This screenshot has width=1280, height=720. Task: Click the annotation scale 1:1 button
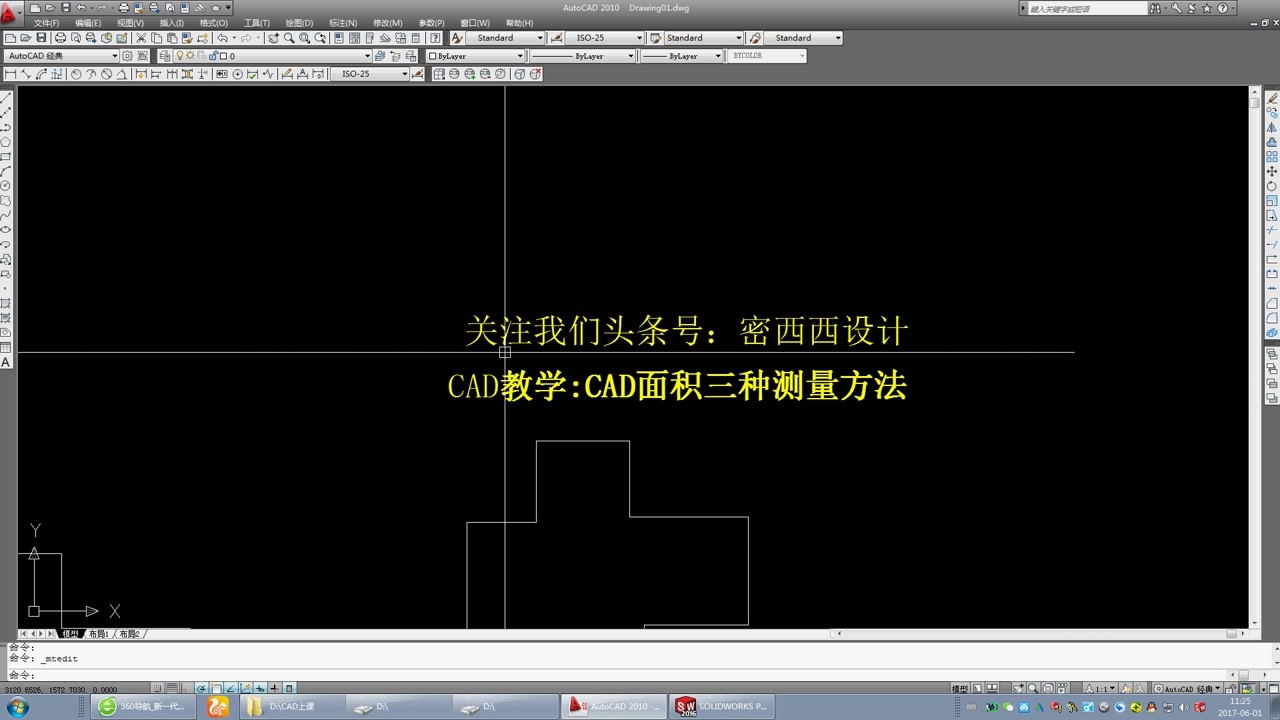tap(1101, 689)
